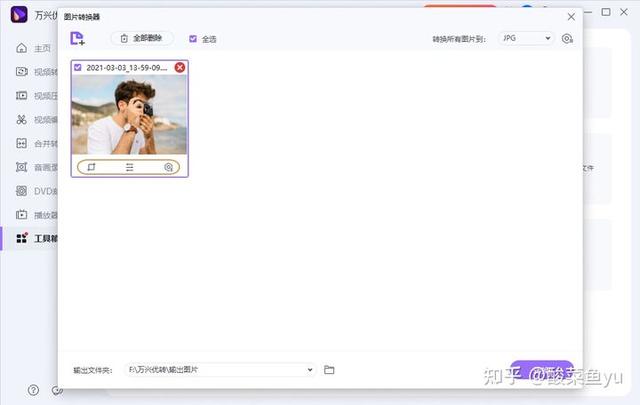The height and width of the screenshot is (405, 640).
Task: Open image settings gear under thumbnail
Action: 169,167
